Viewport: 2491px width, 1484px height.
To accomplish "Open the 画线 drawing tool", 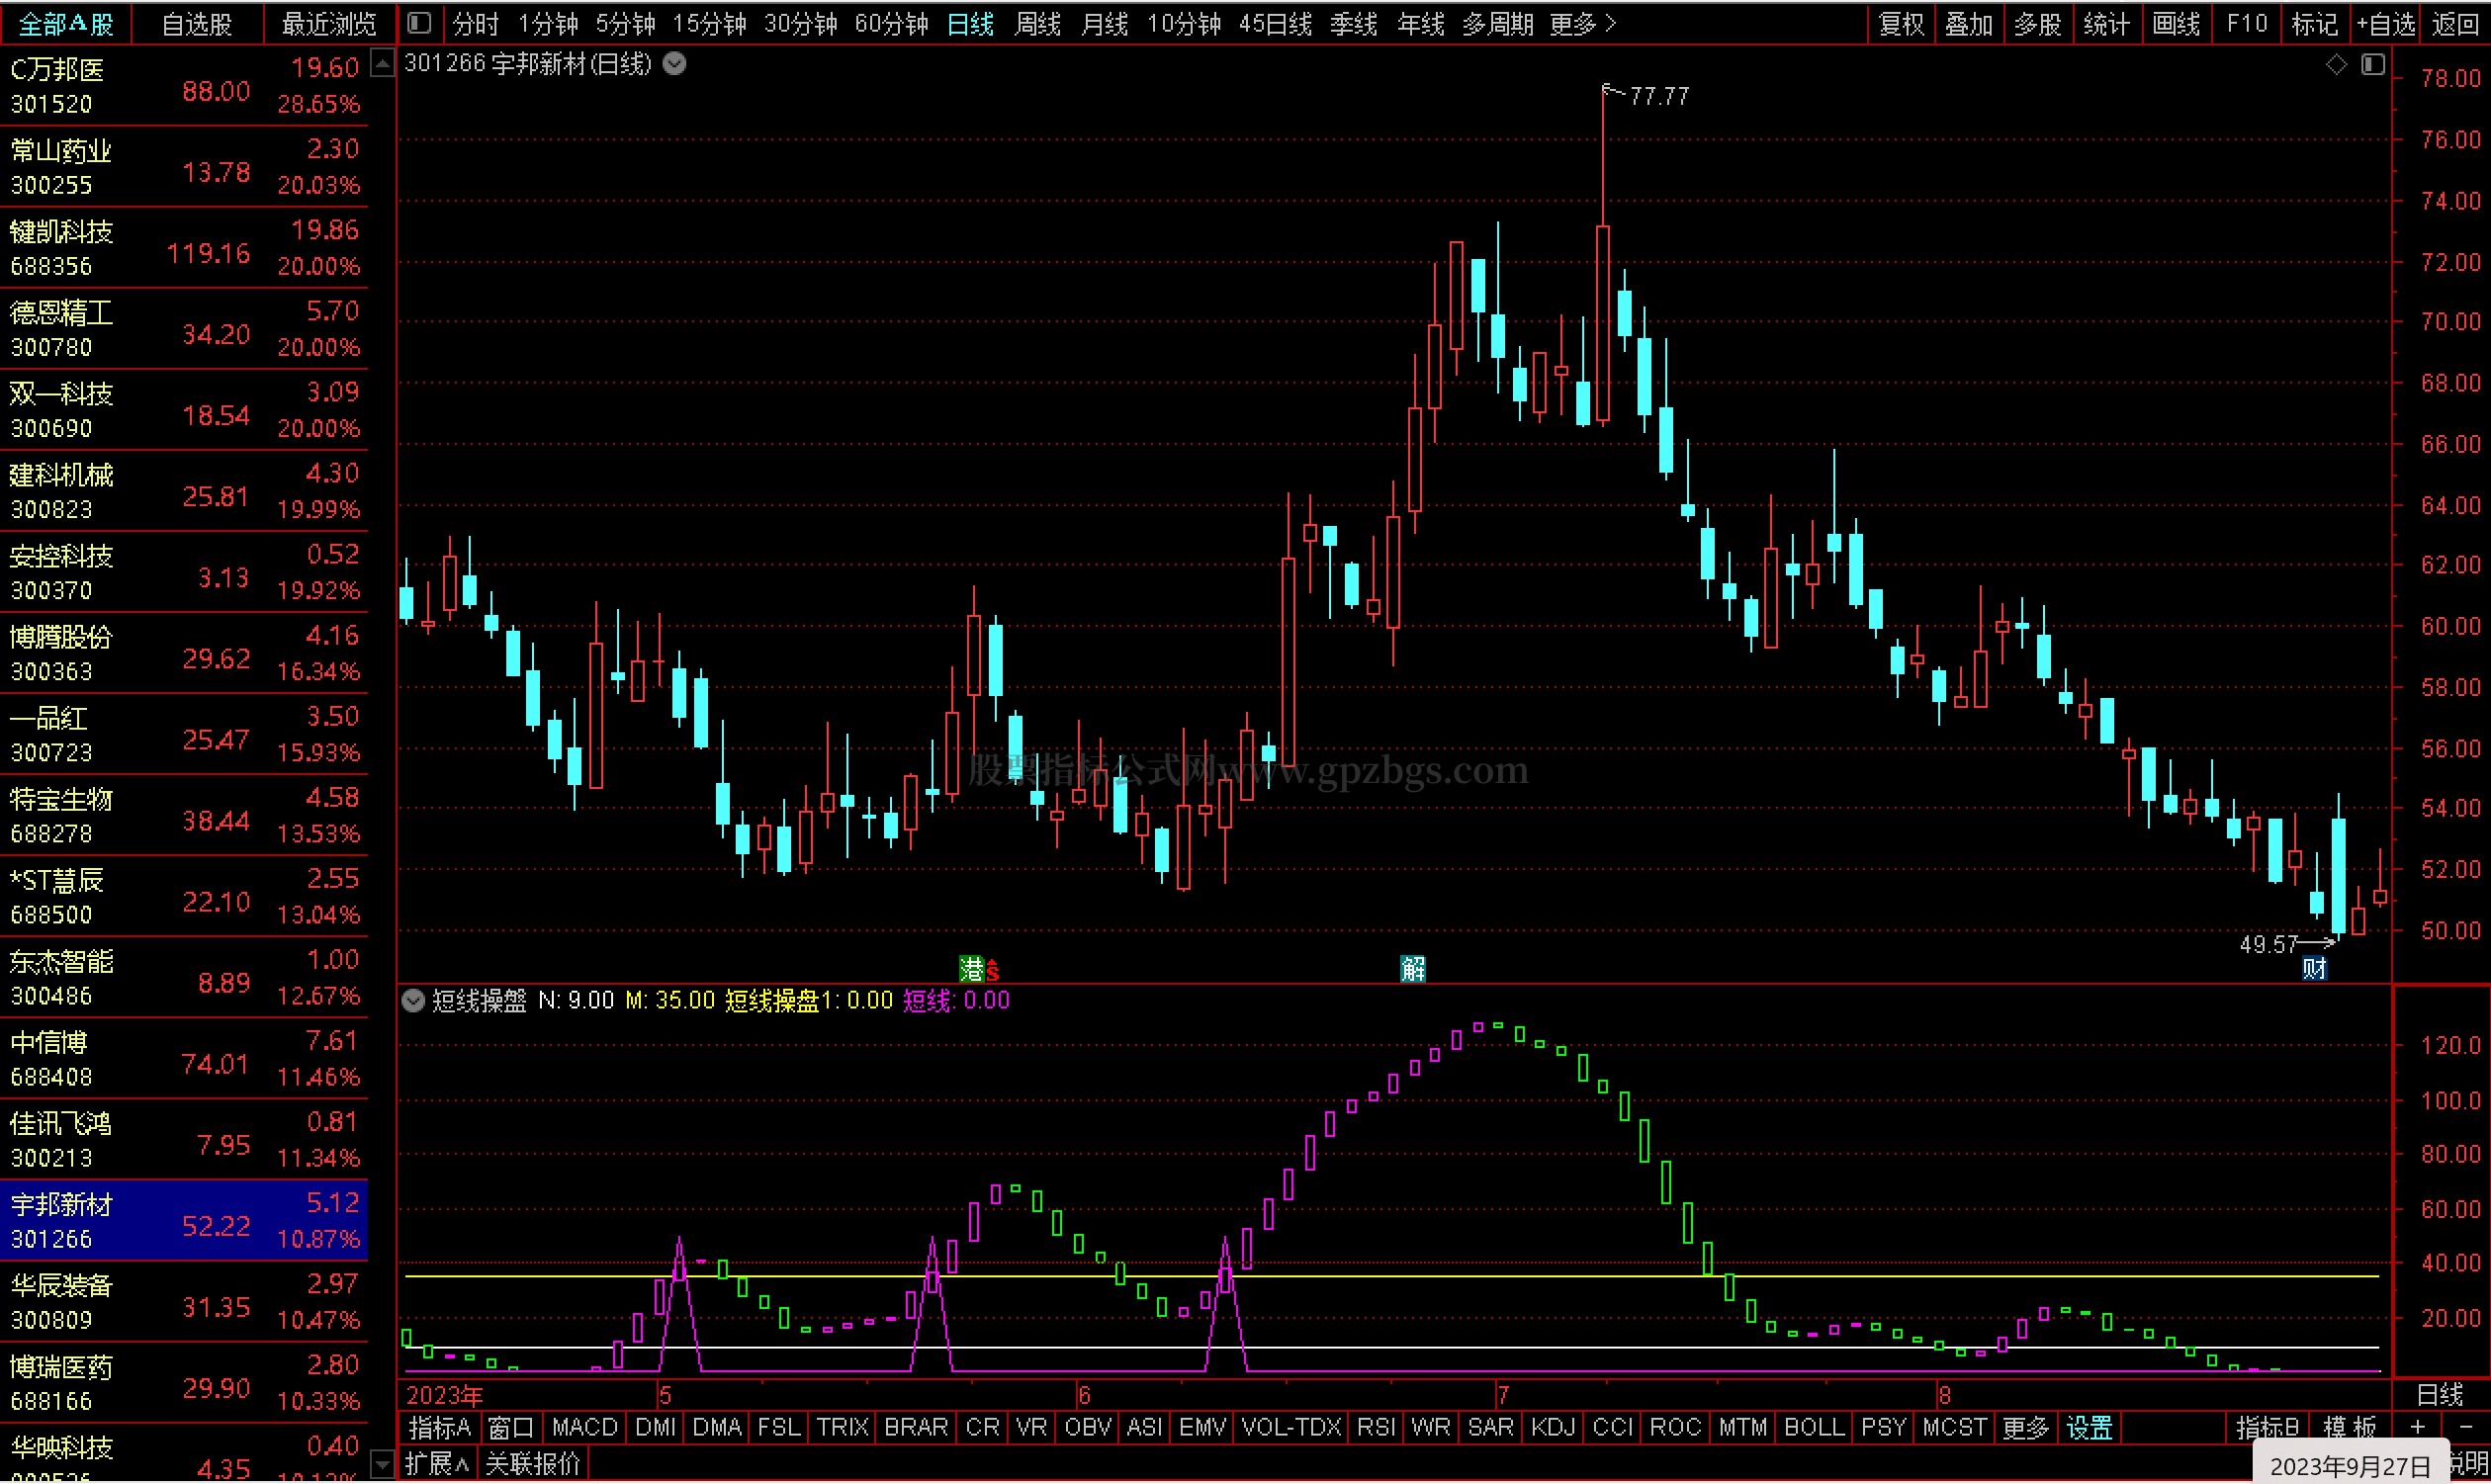I will coord(2175,23).
